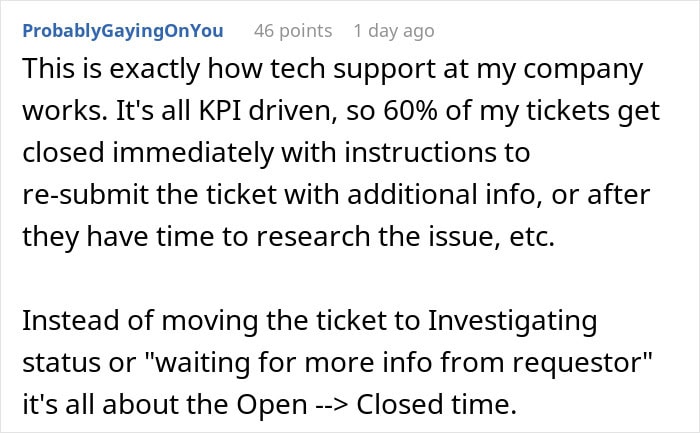
Task: Click the word 'company' ending the first line
Action: [583, 69]
